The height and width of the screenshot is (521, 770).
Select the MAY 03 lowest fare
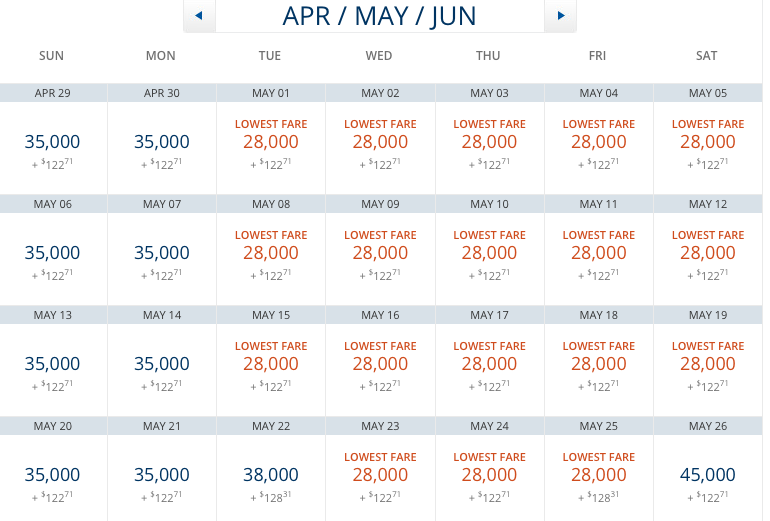[x=489, y=142]
